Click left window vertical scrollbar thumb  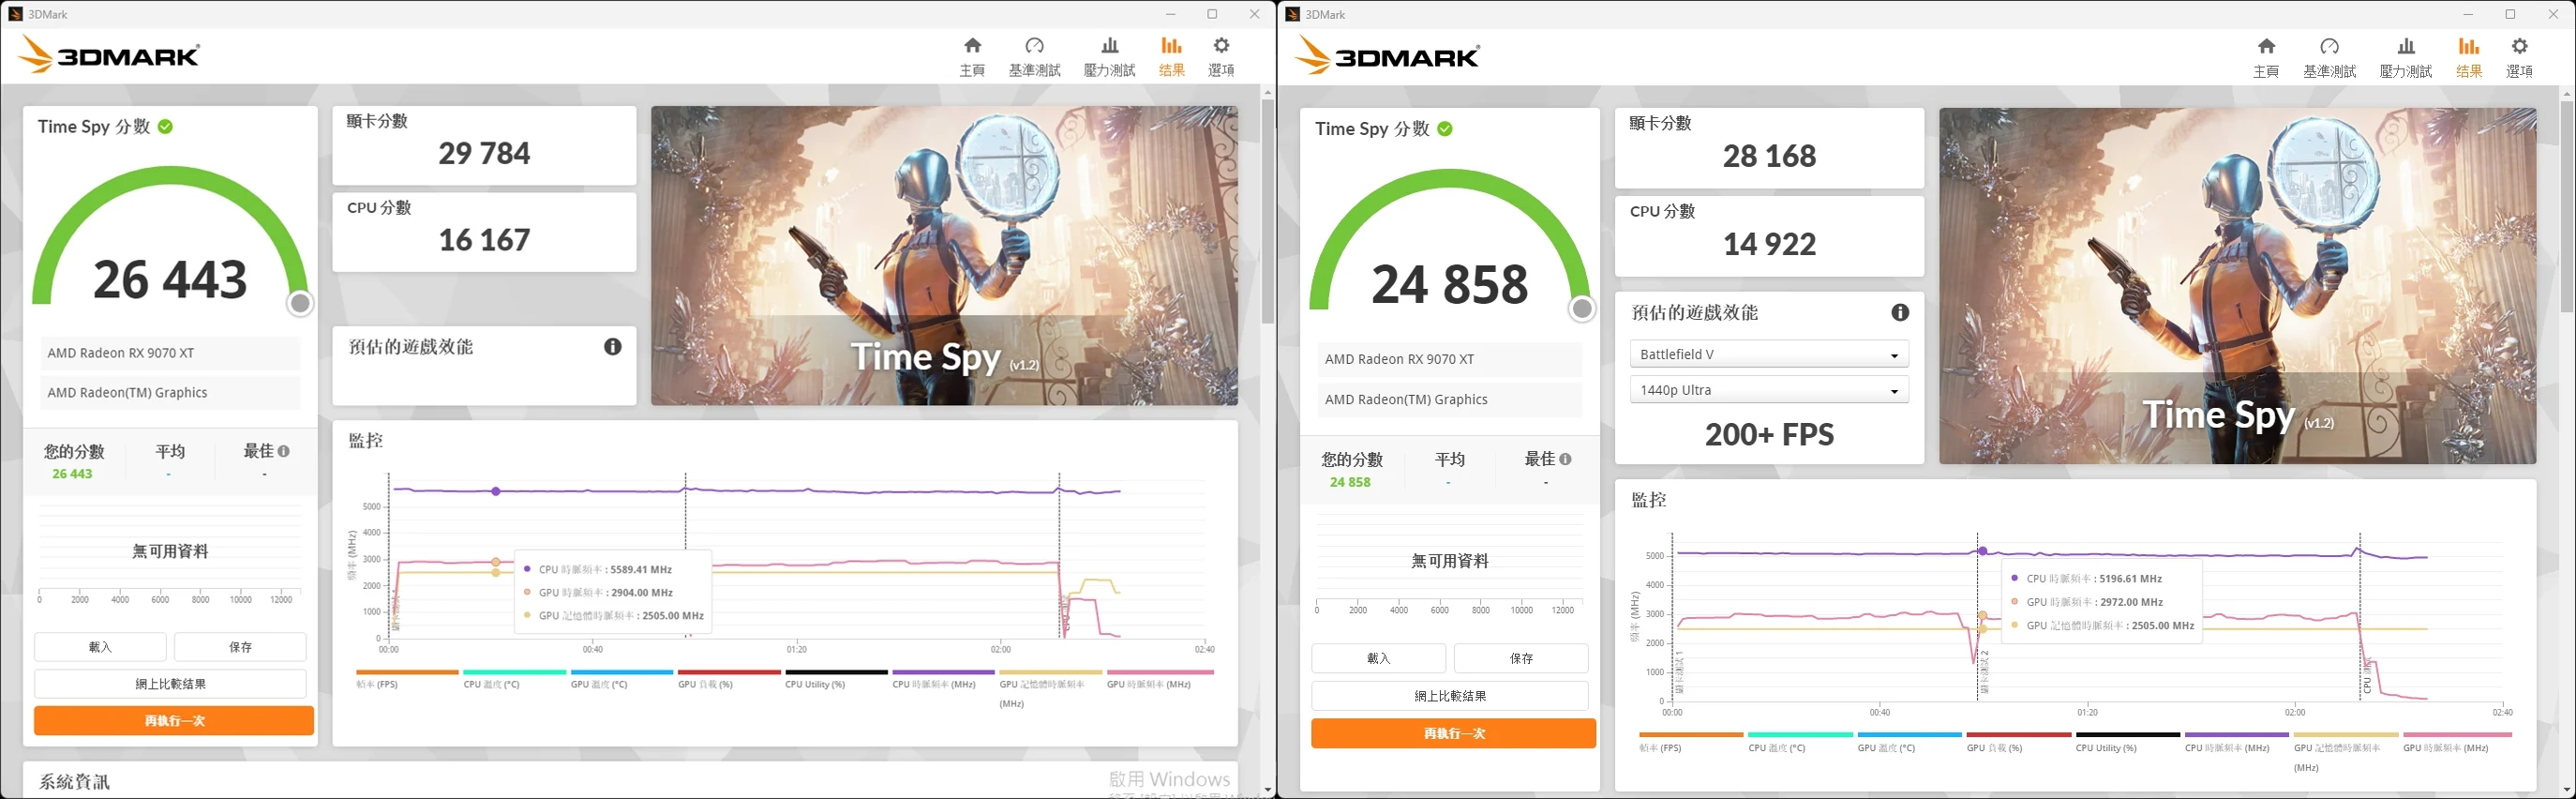1267,210
